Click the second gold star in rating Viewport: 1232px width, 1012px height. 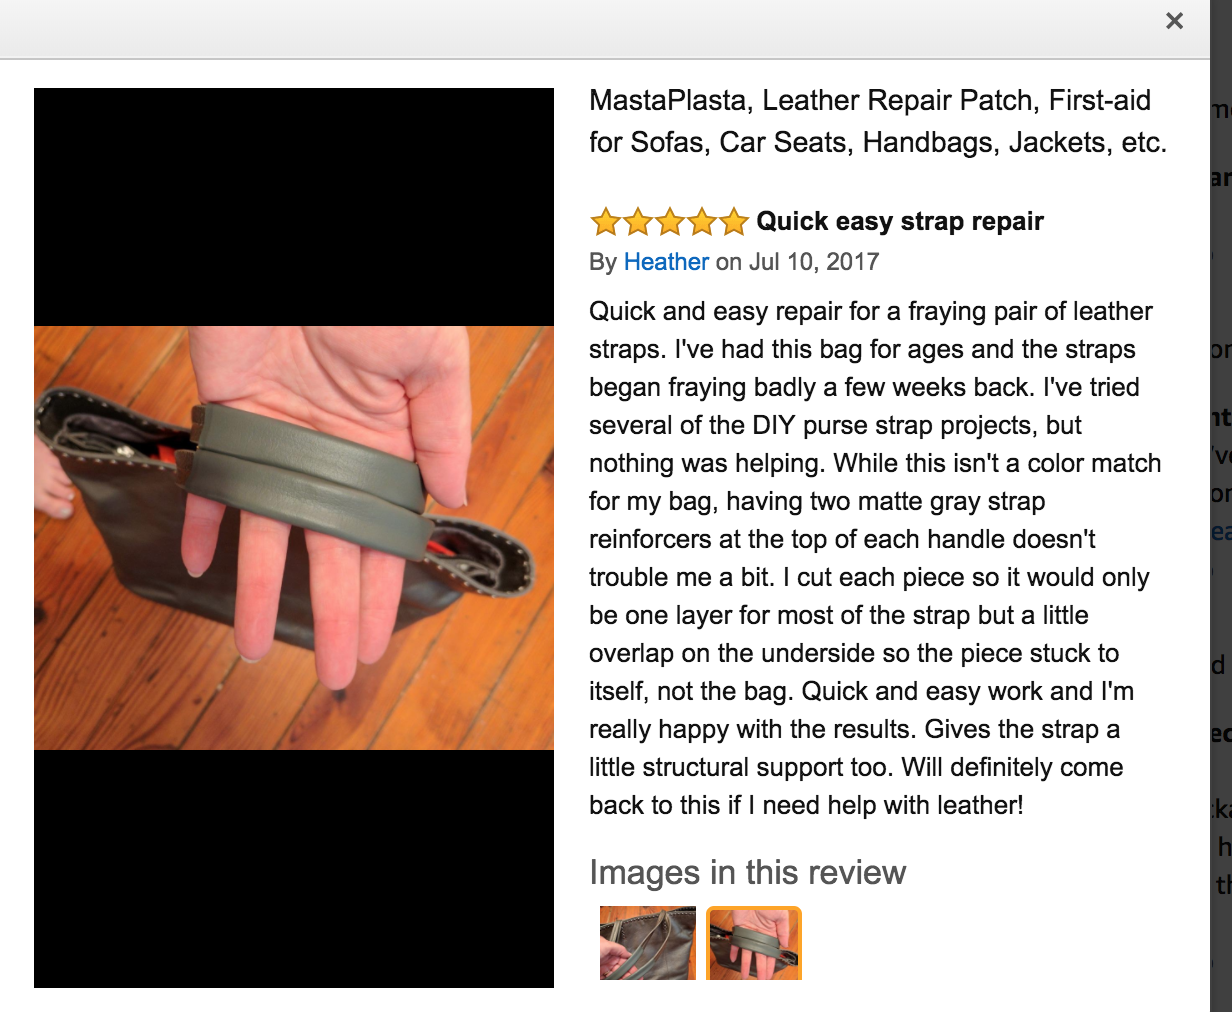(637, 221)
